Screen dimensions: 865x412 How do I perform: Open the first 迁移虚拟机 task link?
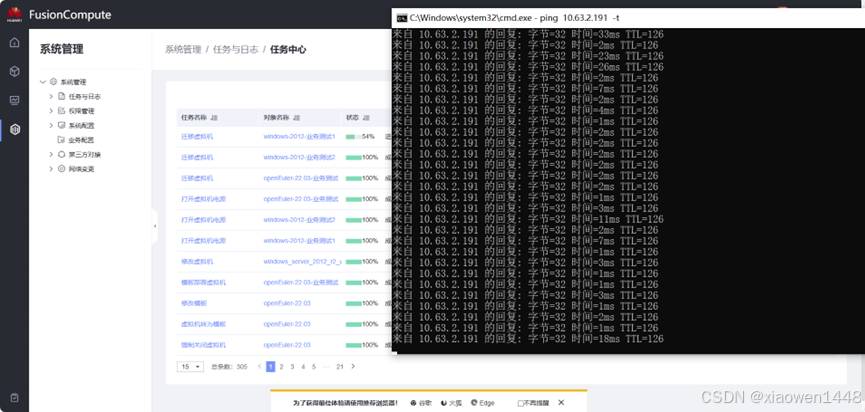(x=197, y=136)
